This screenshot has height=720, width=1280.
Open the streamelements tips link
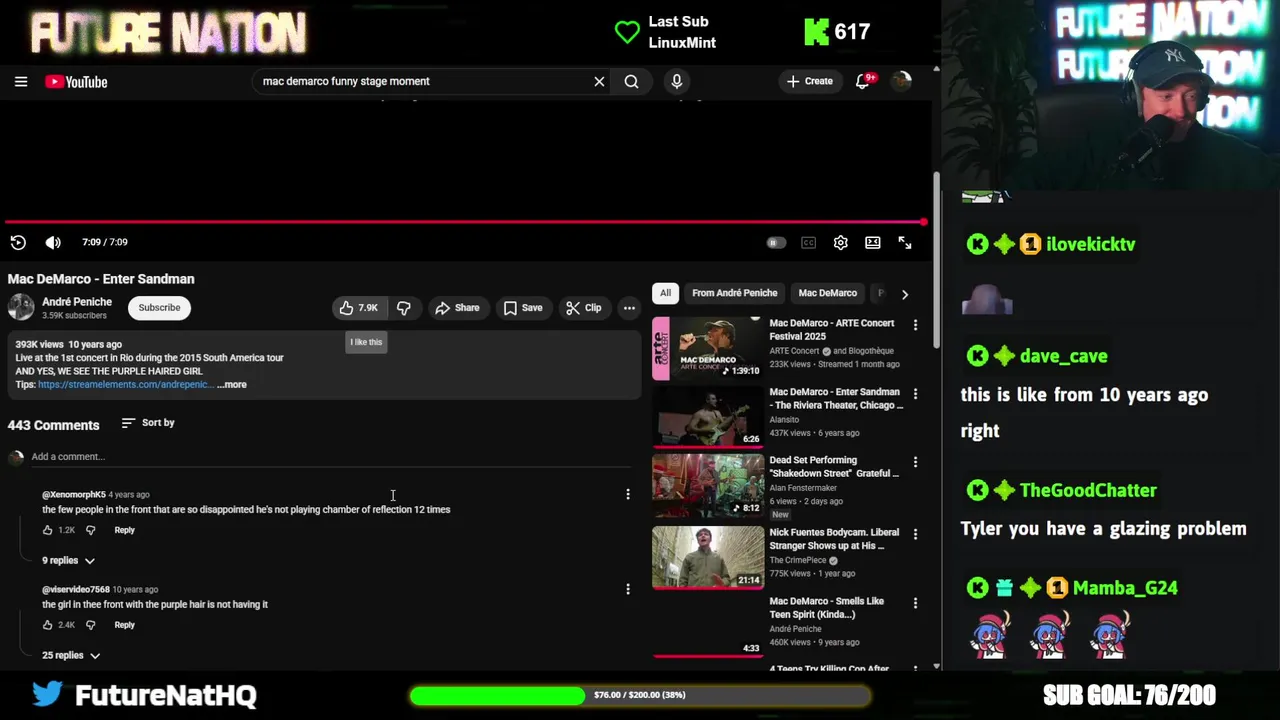point(124,385)
